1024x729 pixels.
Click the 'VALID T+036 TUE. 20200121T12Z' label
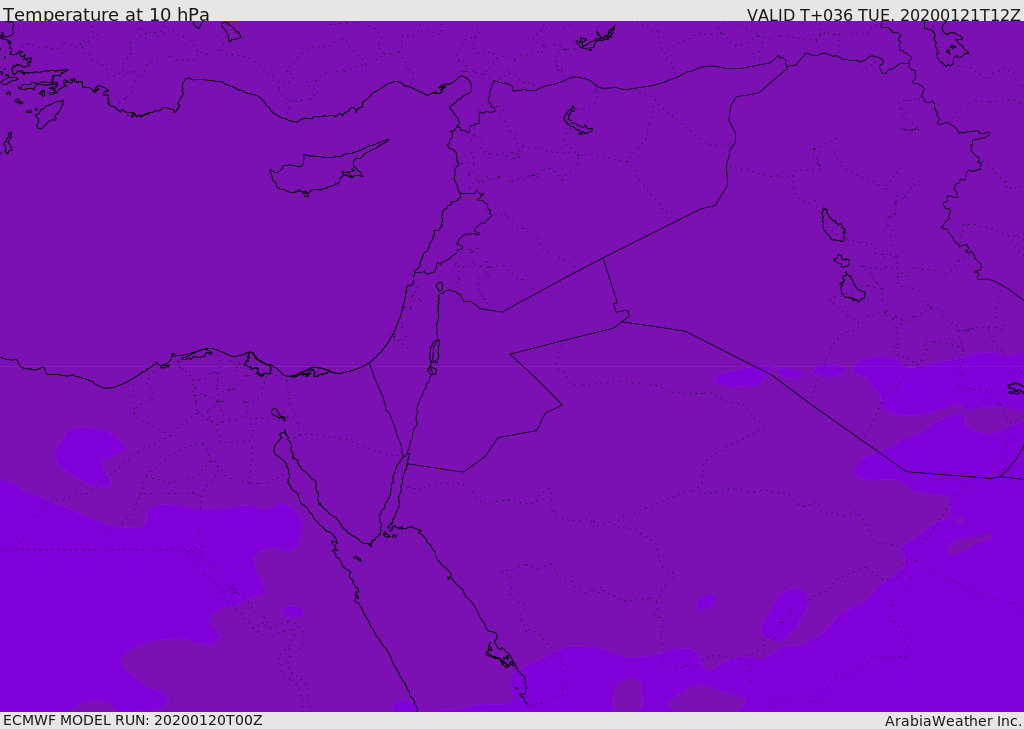pyautogui.click(x=884, y=15)
